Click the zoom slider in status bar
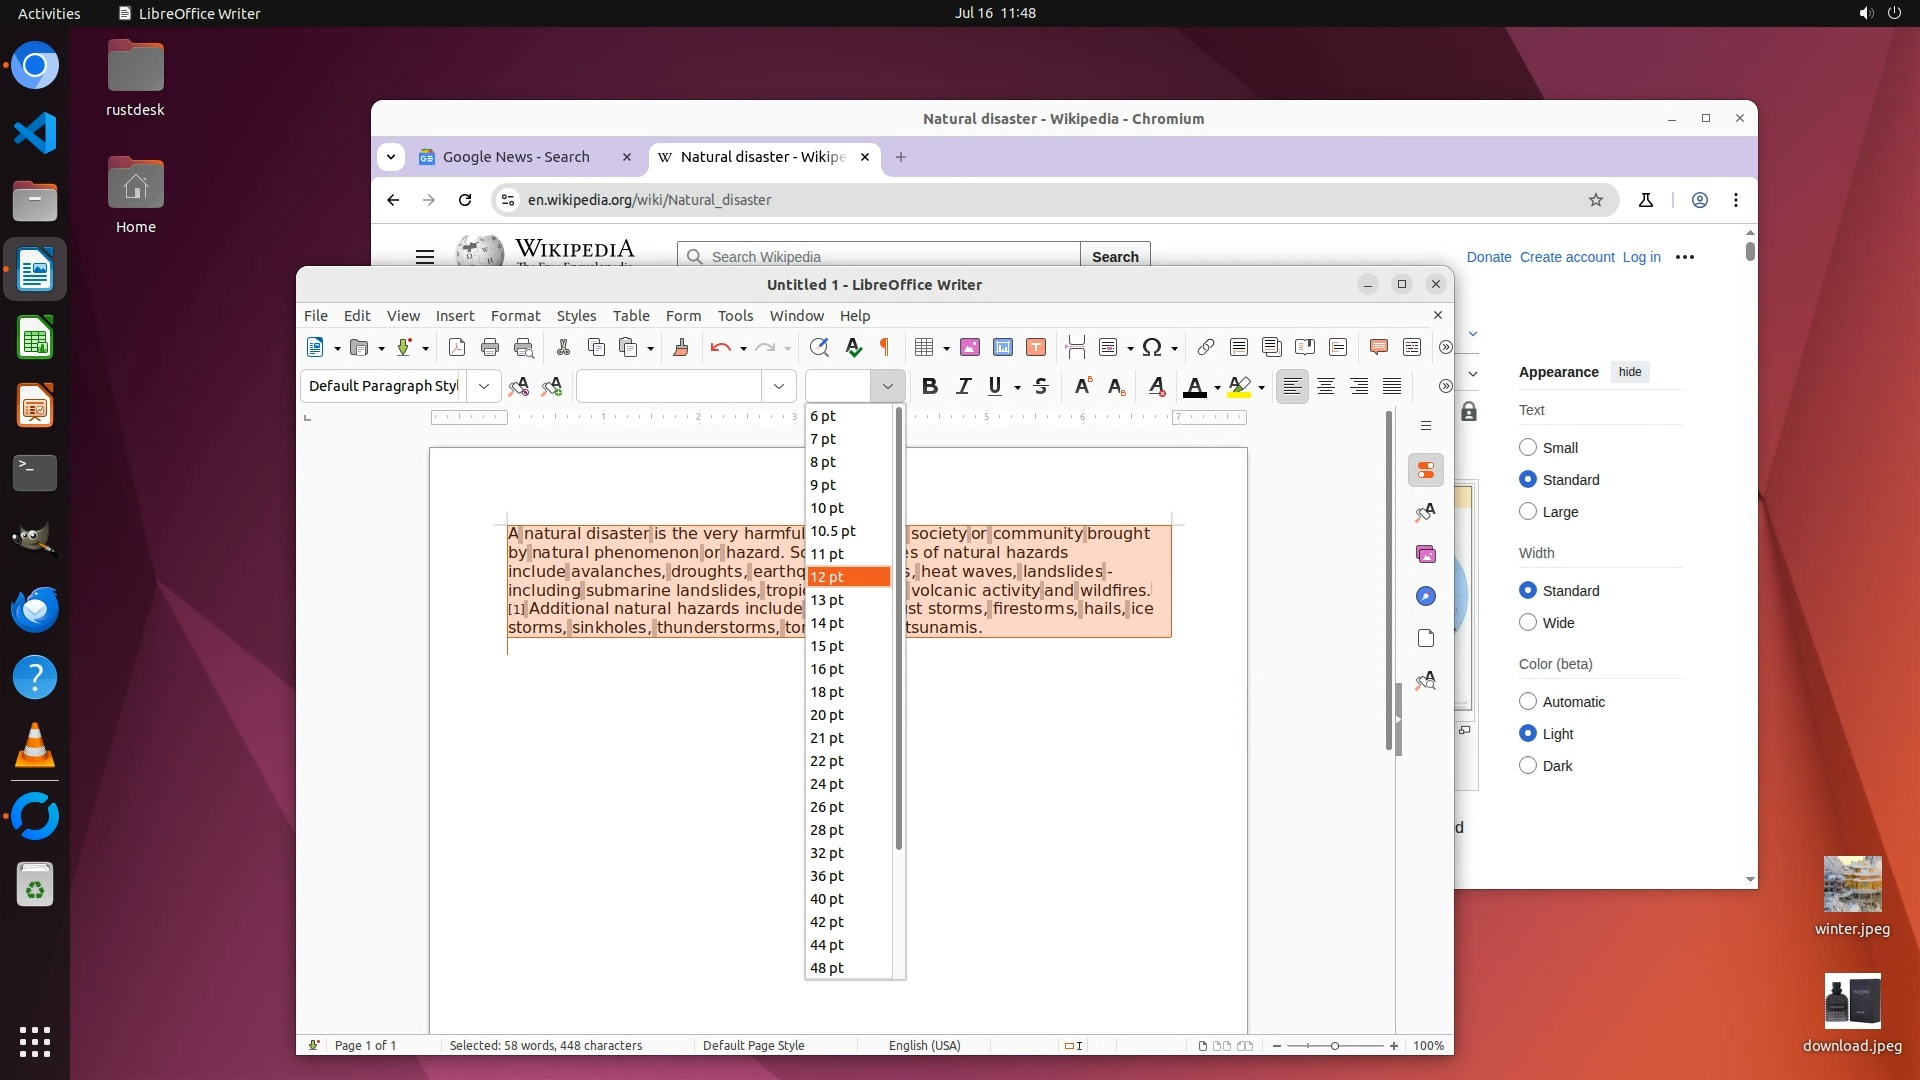 click(1334, 1045)
